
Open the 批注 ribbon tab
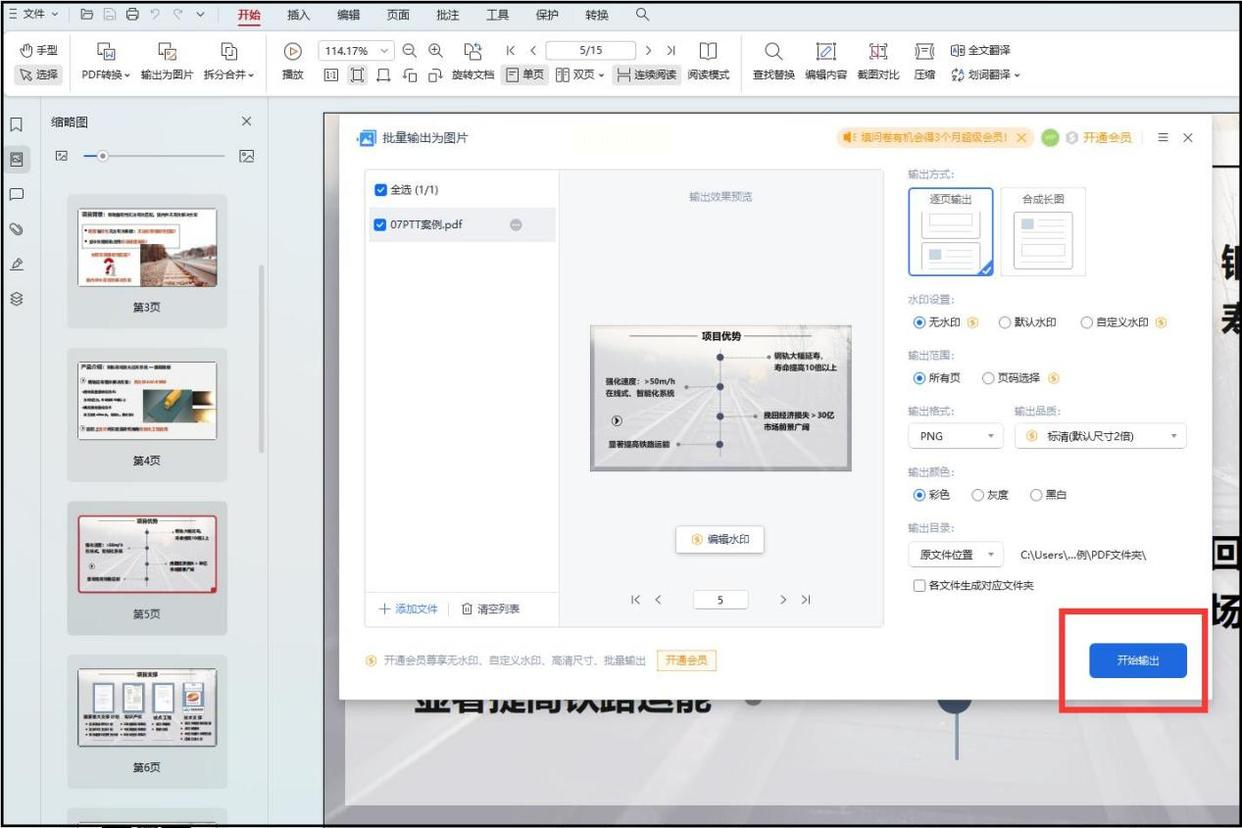pos(448,15)
